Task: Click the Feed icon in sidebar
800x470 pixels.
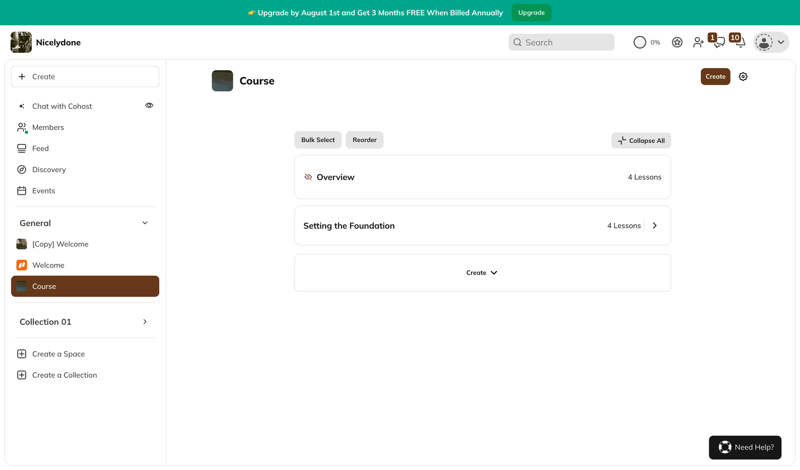Action: click(x=21, y=149)
